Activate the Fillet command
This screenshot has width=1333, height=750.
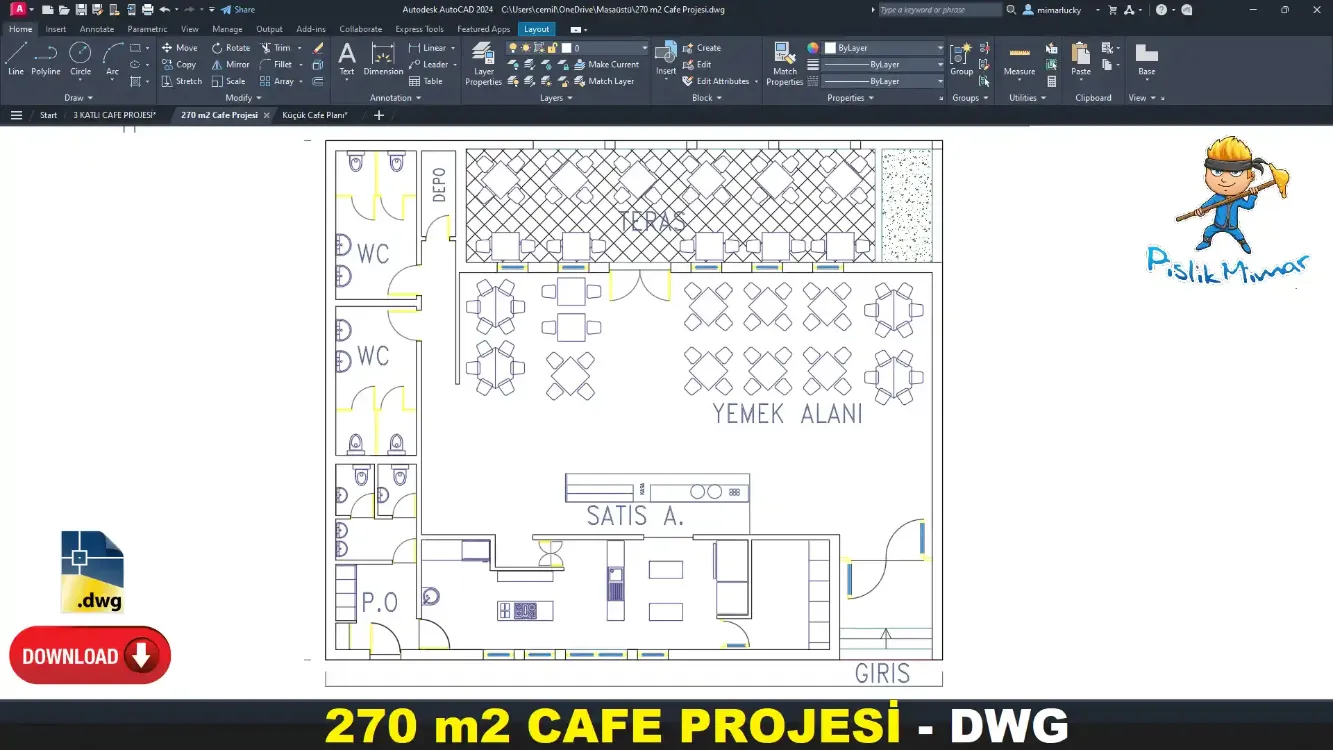(276, 65)
